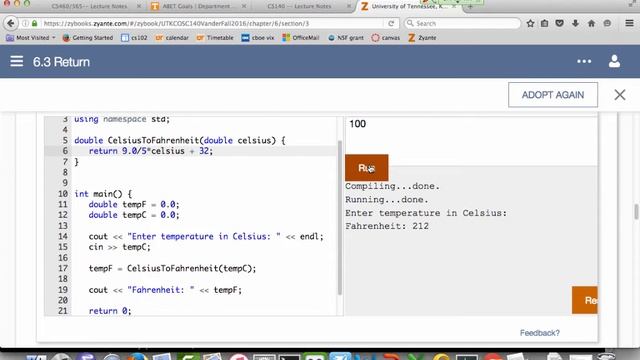640x360 pixels.
Task: Open the bookmarks list clipboard icon
Action: pyautogui.click(x=545, y=23)
